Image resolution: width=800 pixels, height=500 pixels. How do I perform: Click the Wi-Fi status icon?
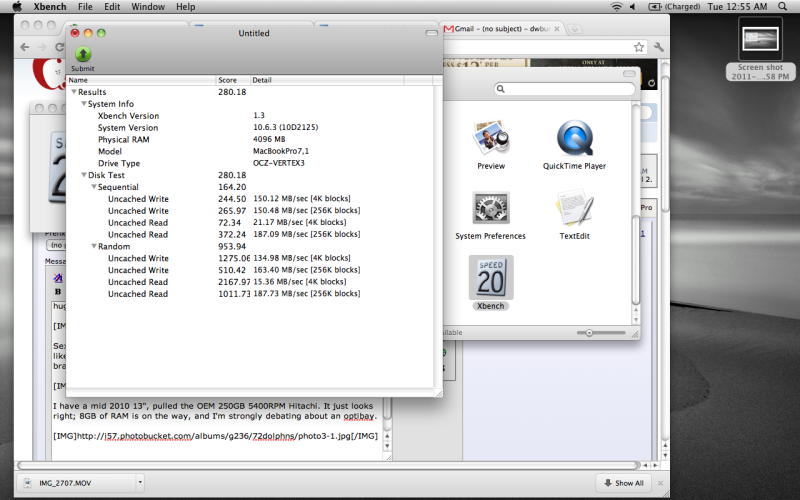click(x=616, y=7)
